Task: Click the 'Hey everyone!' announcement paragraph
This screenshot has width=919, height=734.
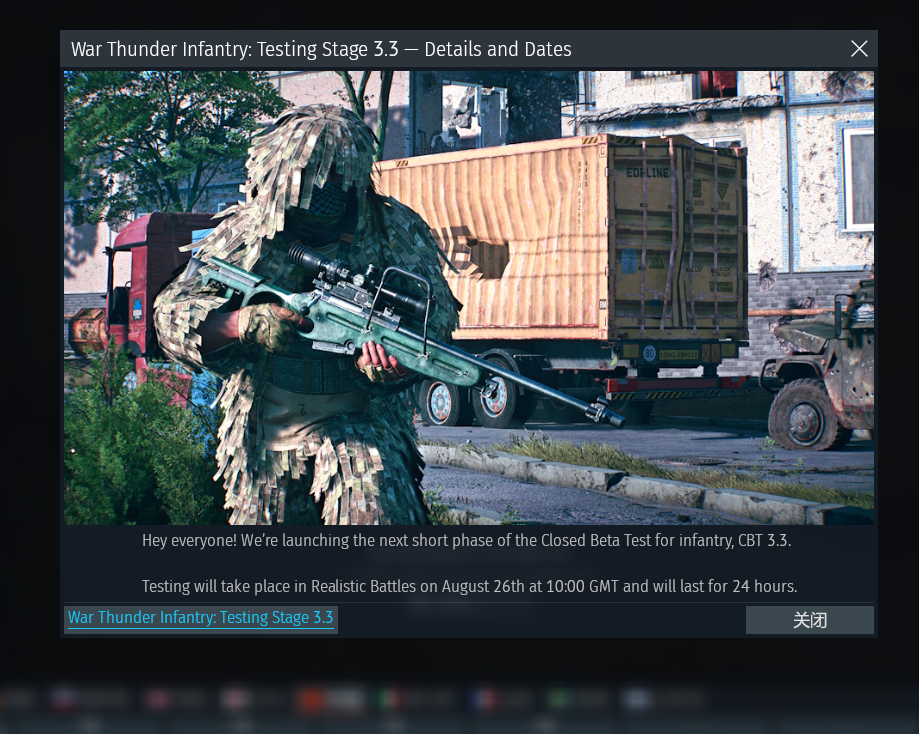Action: pyautogui.click(x=467, y=540)
